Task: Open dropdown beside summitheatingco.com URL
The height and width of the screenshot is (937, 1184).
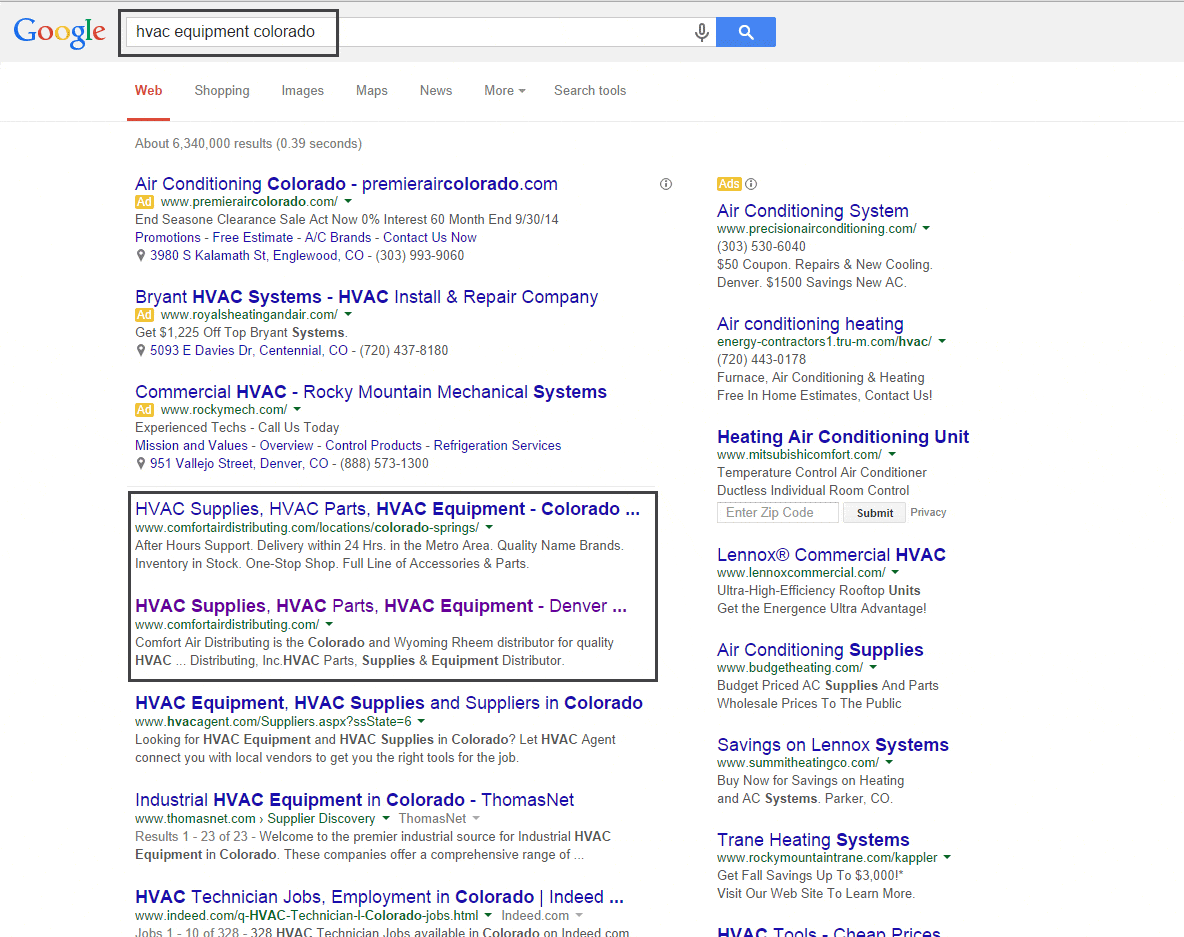Action: (x=889, y=763)
